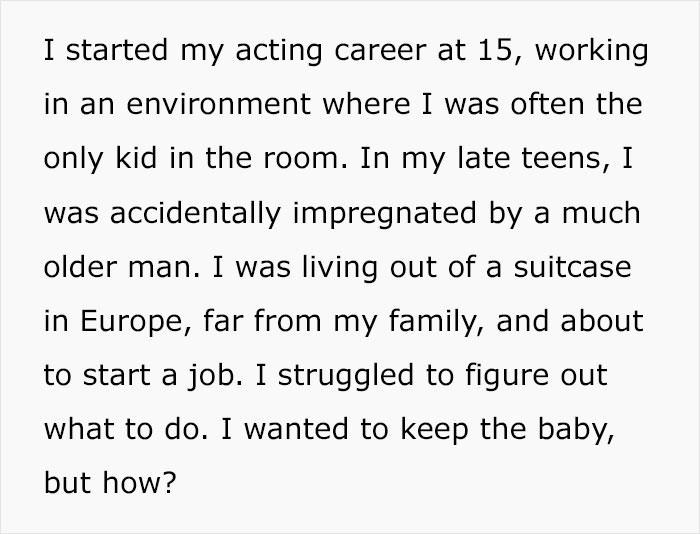Click the word "room"

[x=299, y=161]
